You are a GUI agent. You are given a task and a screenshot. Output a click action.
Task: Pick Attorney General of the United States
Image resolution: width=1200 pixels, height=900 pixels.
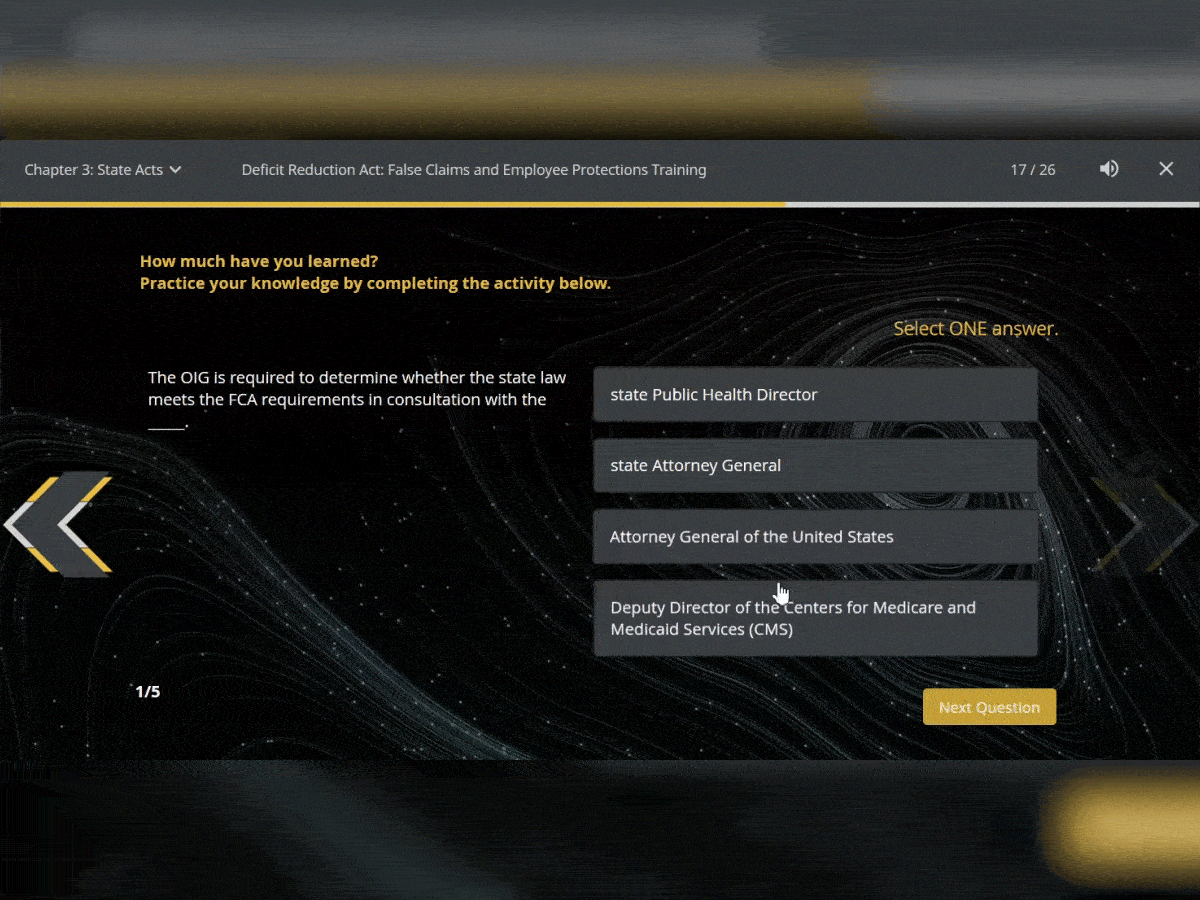815,537
